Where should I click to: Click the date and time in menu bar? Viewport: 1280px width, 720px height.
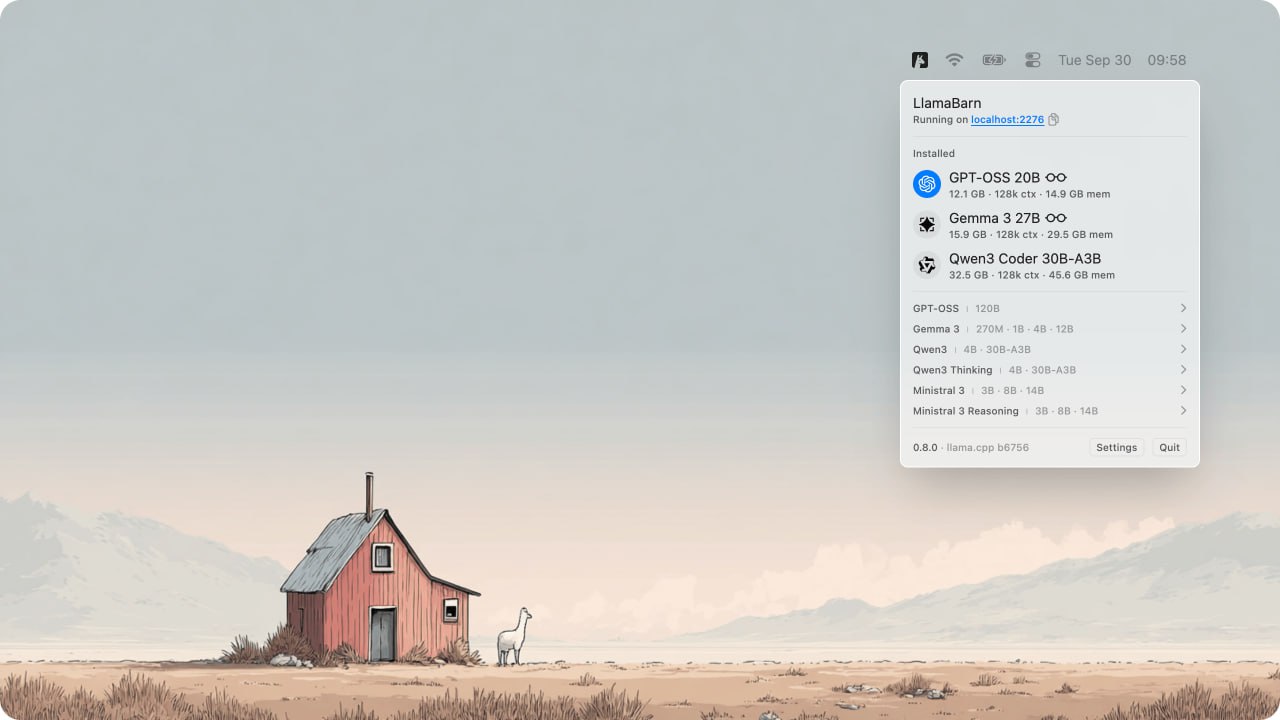pyautogui.click(x=1122, y=60)
